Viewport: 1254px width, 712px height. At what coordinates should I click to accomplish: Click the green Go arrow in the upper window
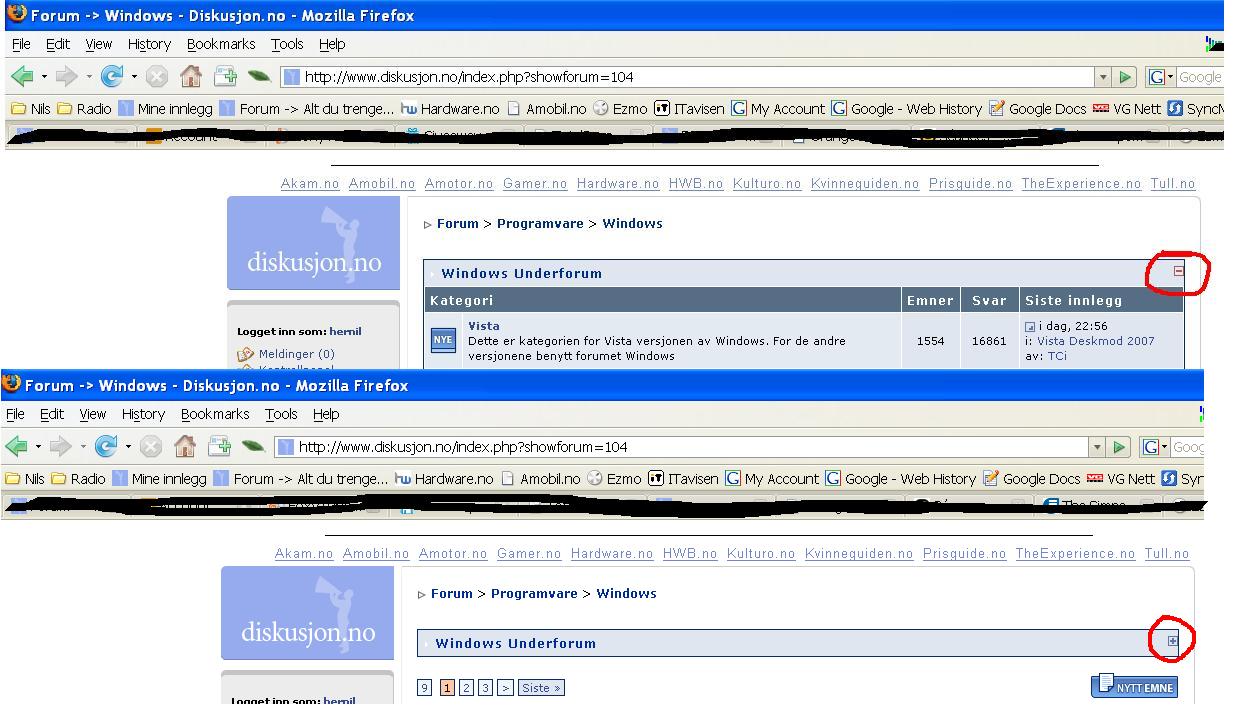pos(1126,77)
